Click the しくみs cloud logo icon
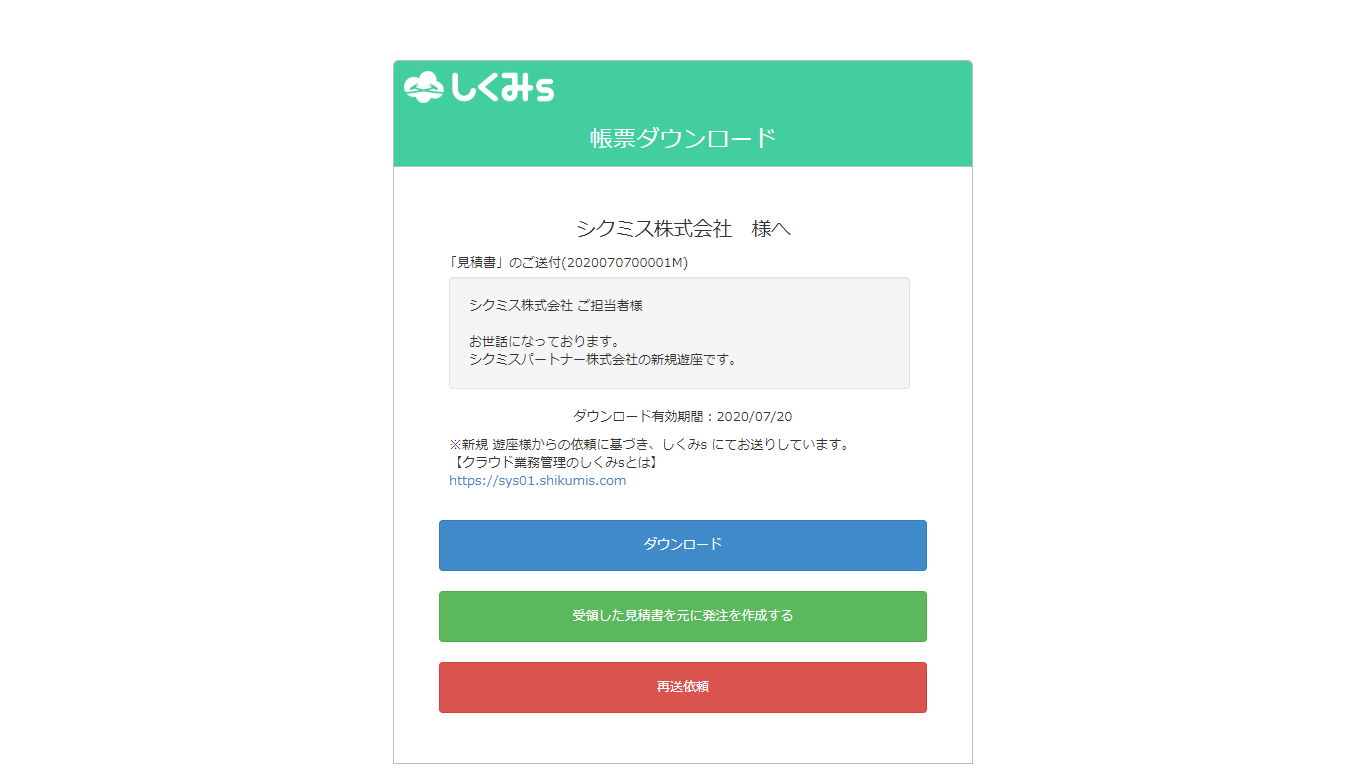 point(424,88)
